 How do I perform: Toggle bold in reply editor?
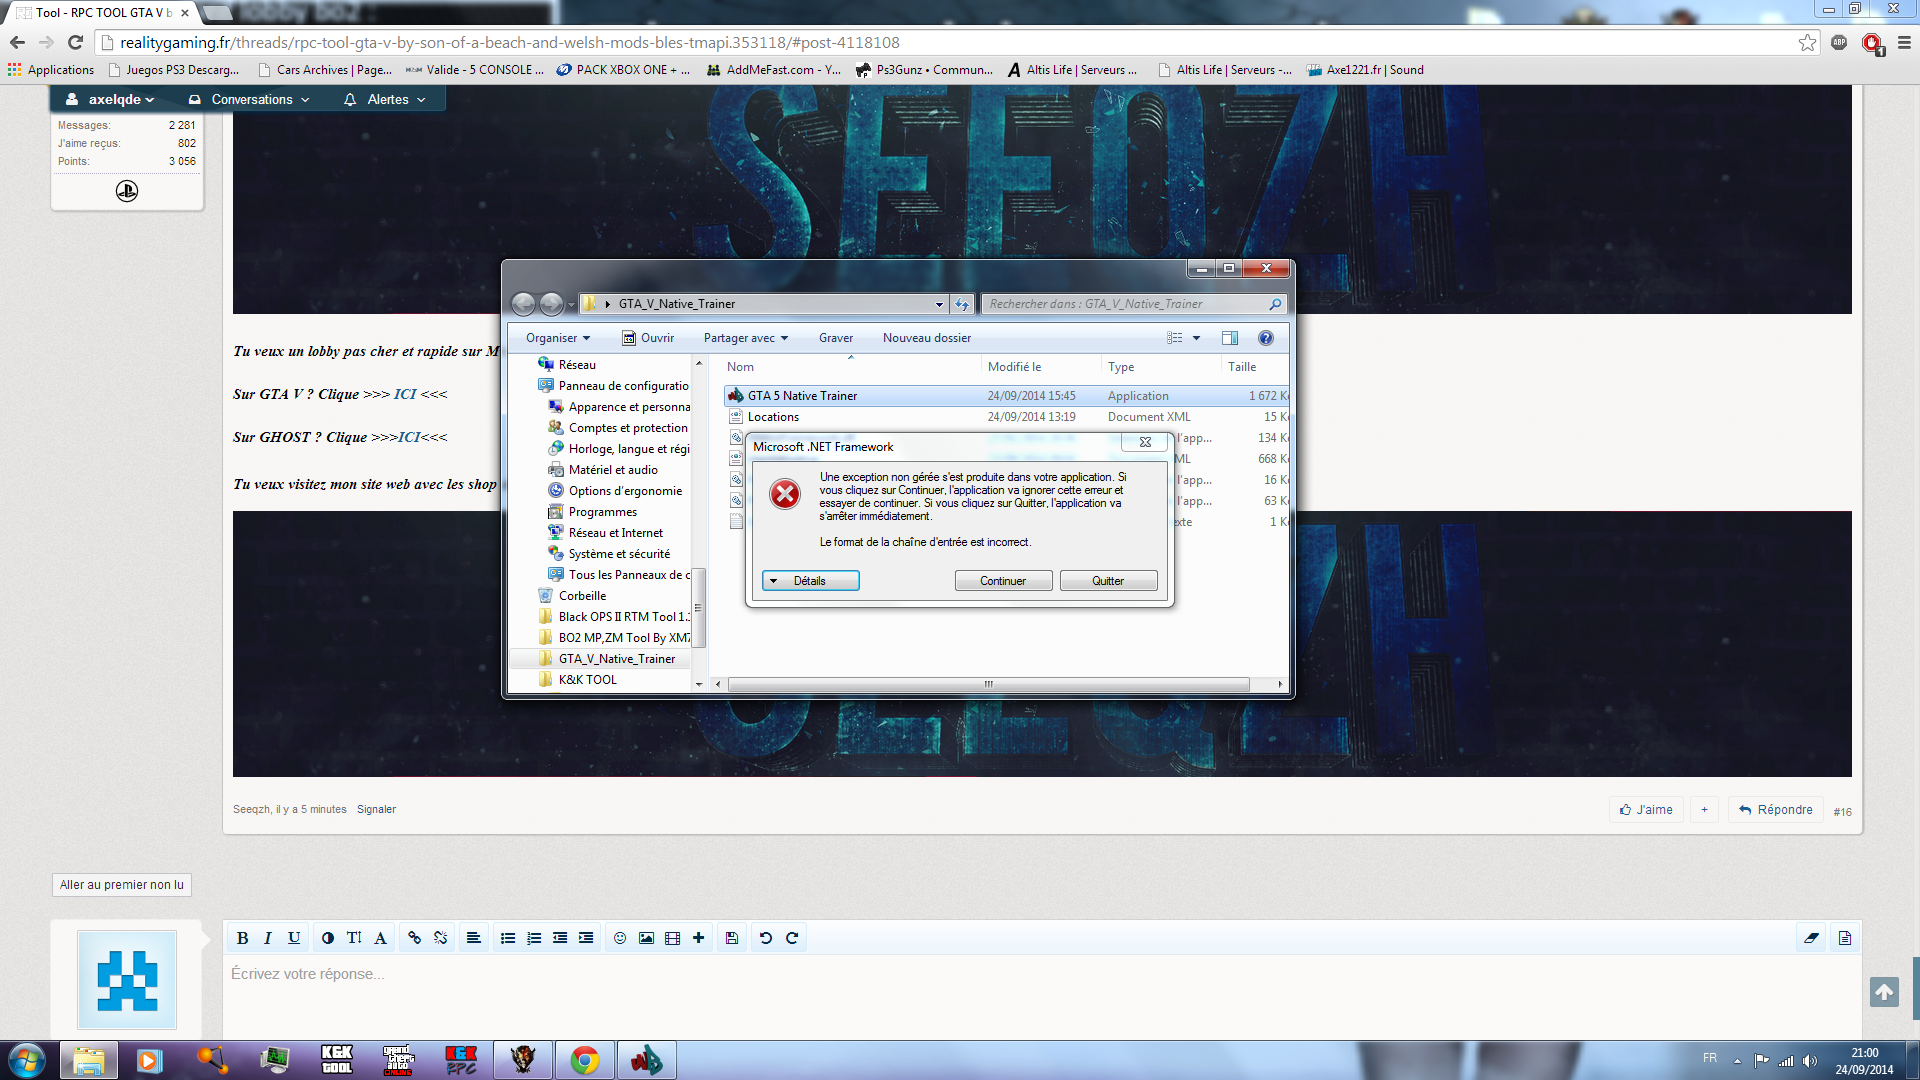tap(242, 938)
